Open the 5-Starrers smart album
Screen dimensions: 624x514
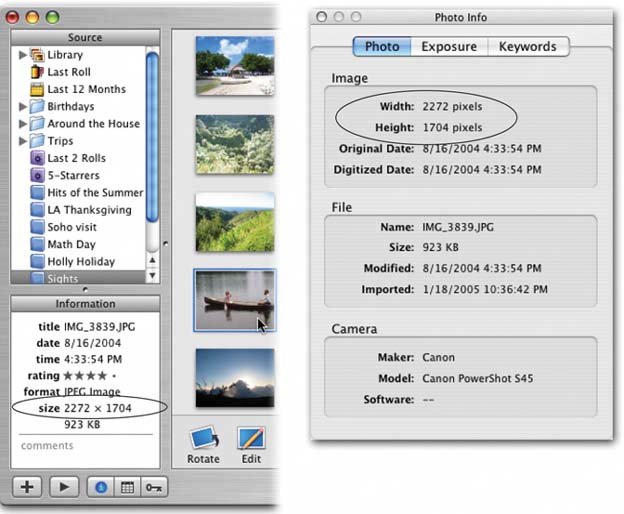click(x=38, y=175)
